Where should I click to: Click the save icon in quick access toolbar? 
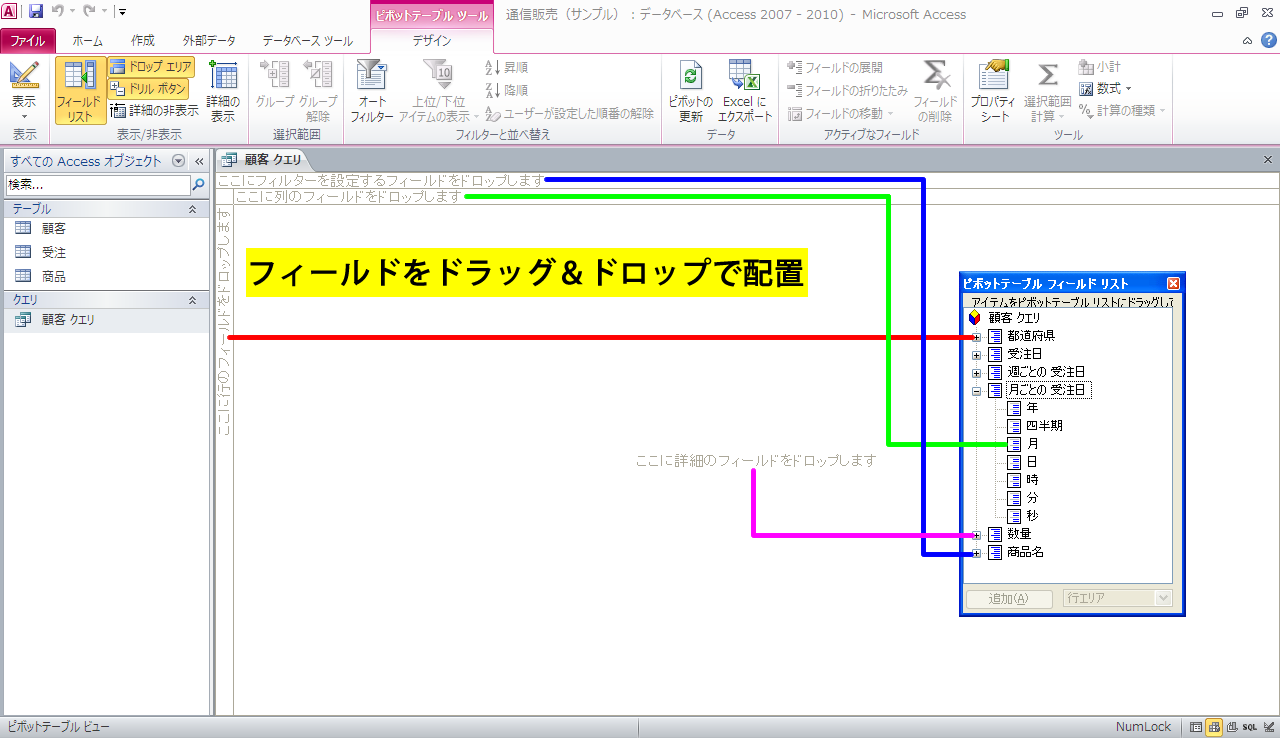pyautogui.click(x=36, y=12)
